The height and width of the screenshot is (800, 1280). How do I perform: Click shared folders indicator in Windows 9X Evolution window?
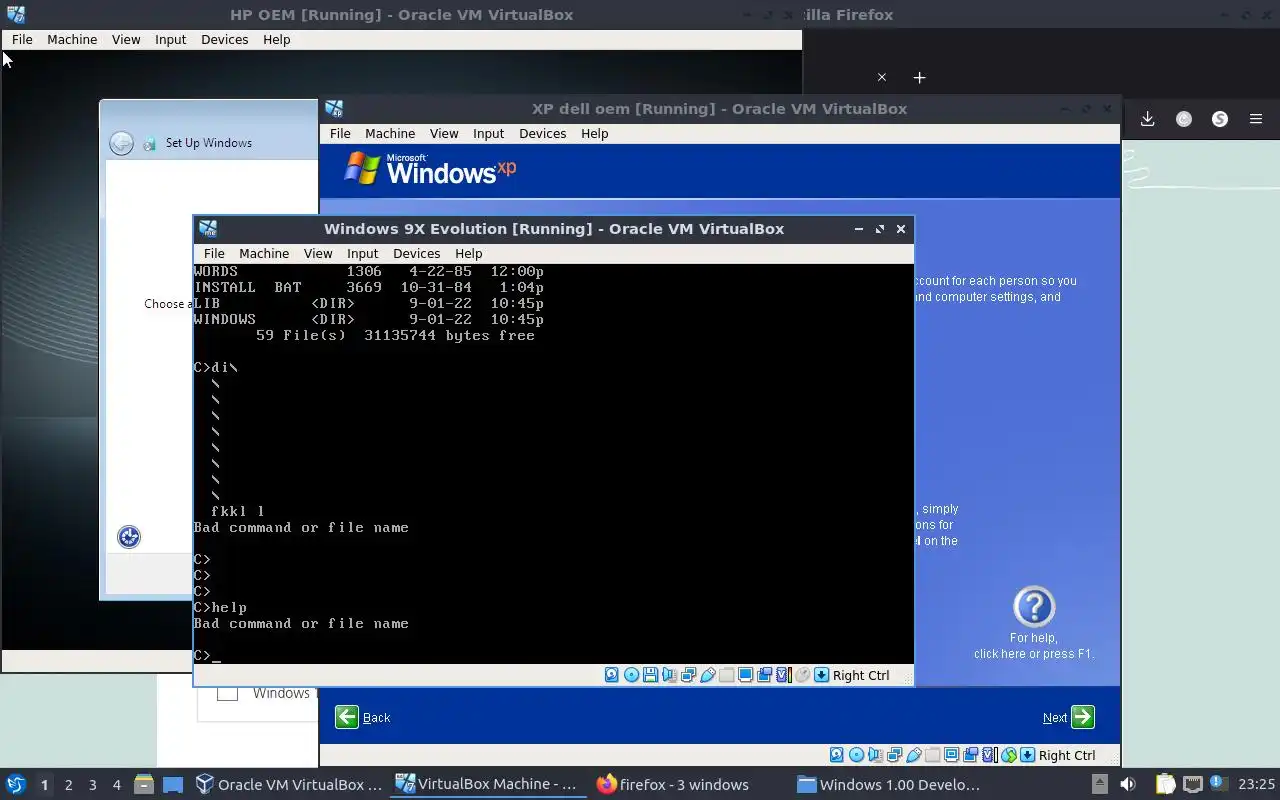[x=727, y=675]
